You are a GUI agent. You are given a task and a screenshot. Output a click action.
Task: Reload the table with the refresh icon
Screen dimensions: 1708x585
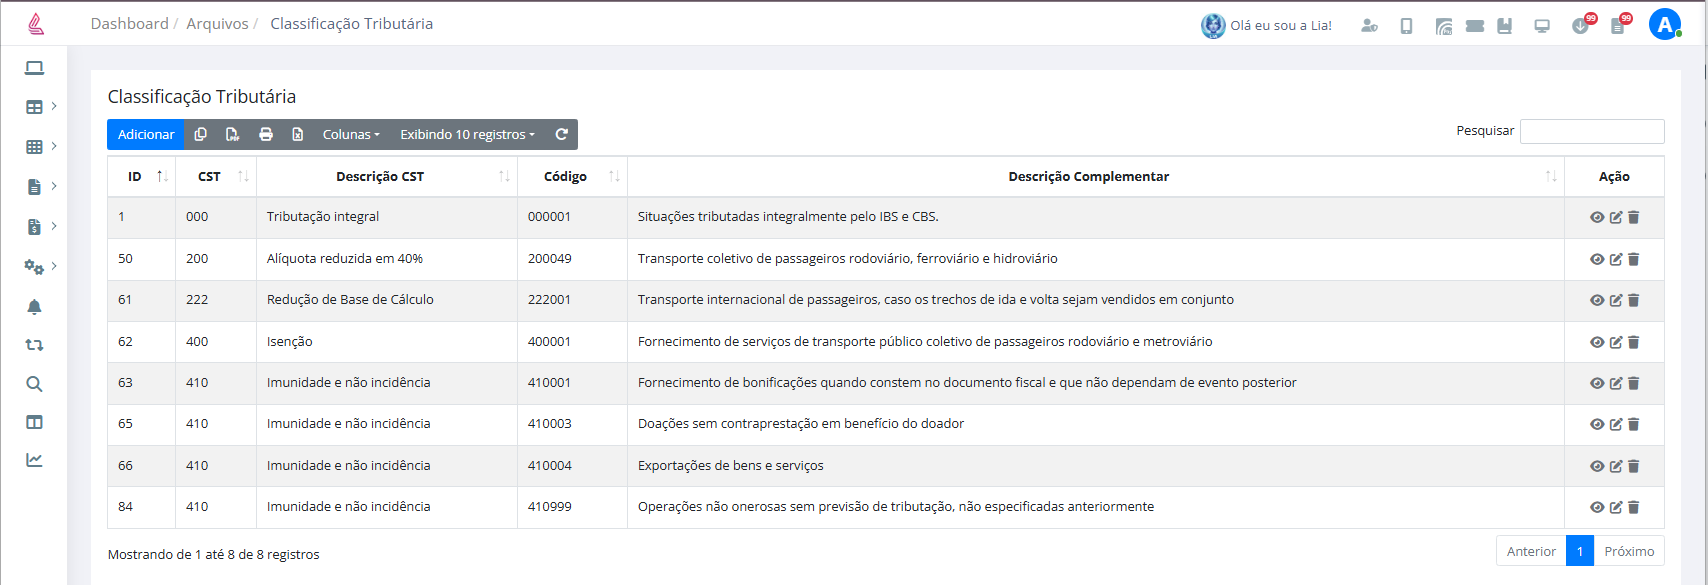(562, 134)
